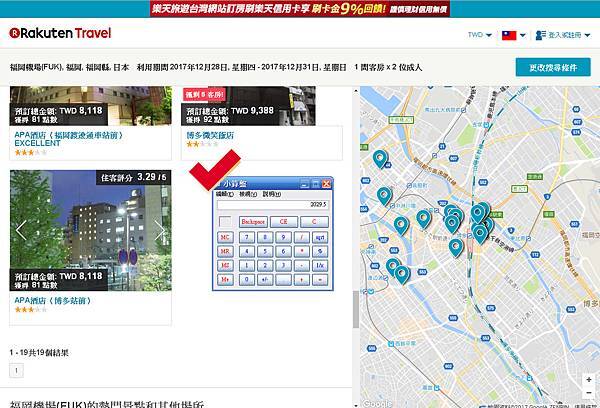The width and height of the screenshot is (600, 408).
Task: Click the calculator display showing 2029.5
Action: 272,205
